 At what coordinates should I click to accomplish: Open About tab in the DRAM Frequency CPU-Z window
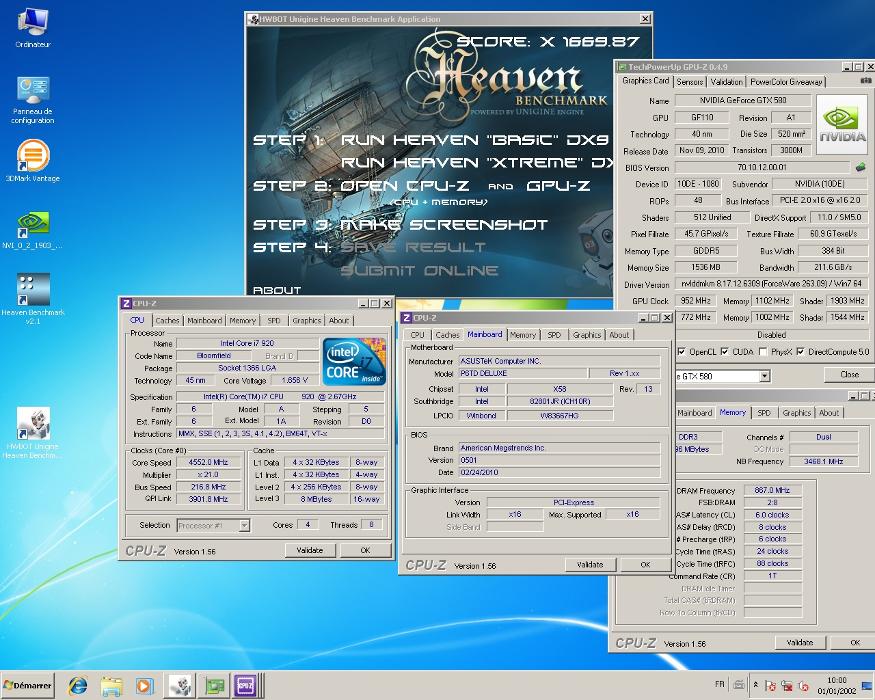[x=829, y=413]
